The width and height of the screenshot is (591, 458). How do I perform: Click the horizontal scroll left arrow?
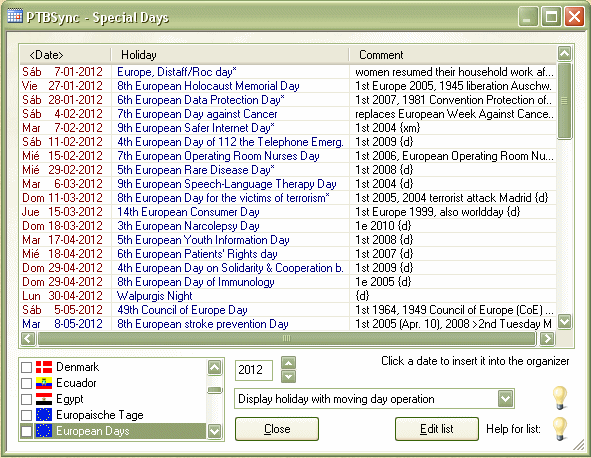pyautogui.click(x=28, y=339)
